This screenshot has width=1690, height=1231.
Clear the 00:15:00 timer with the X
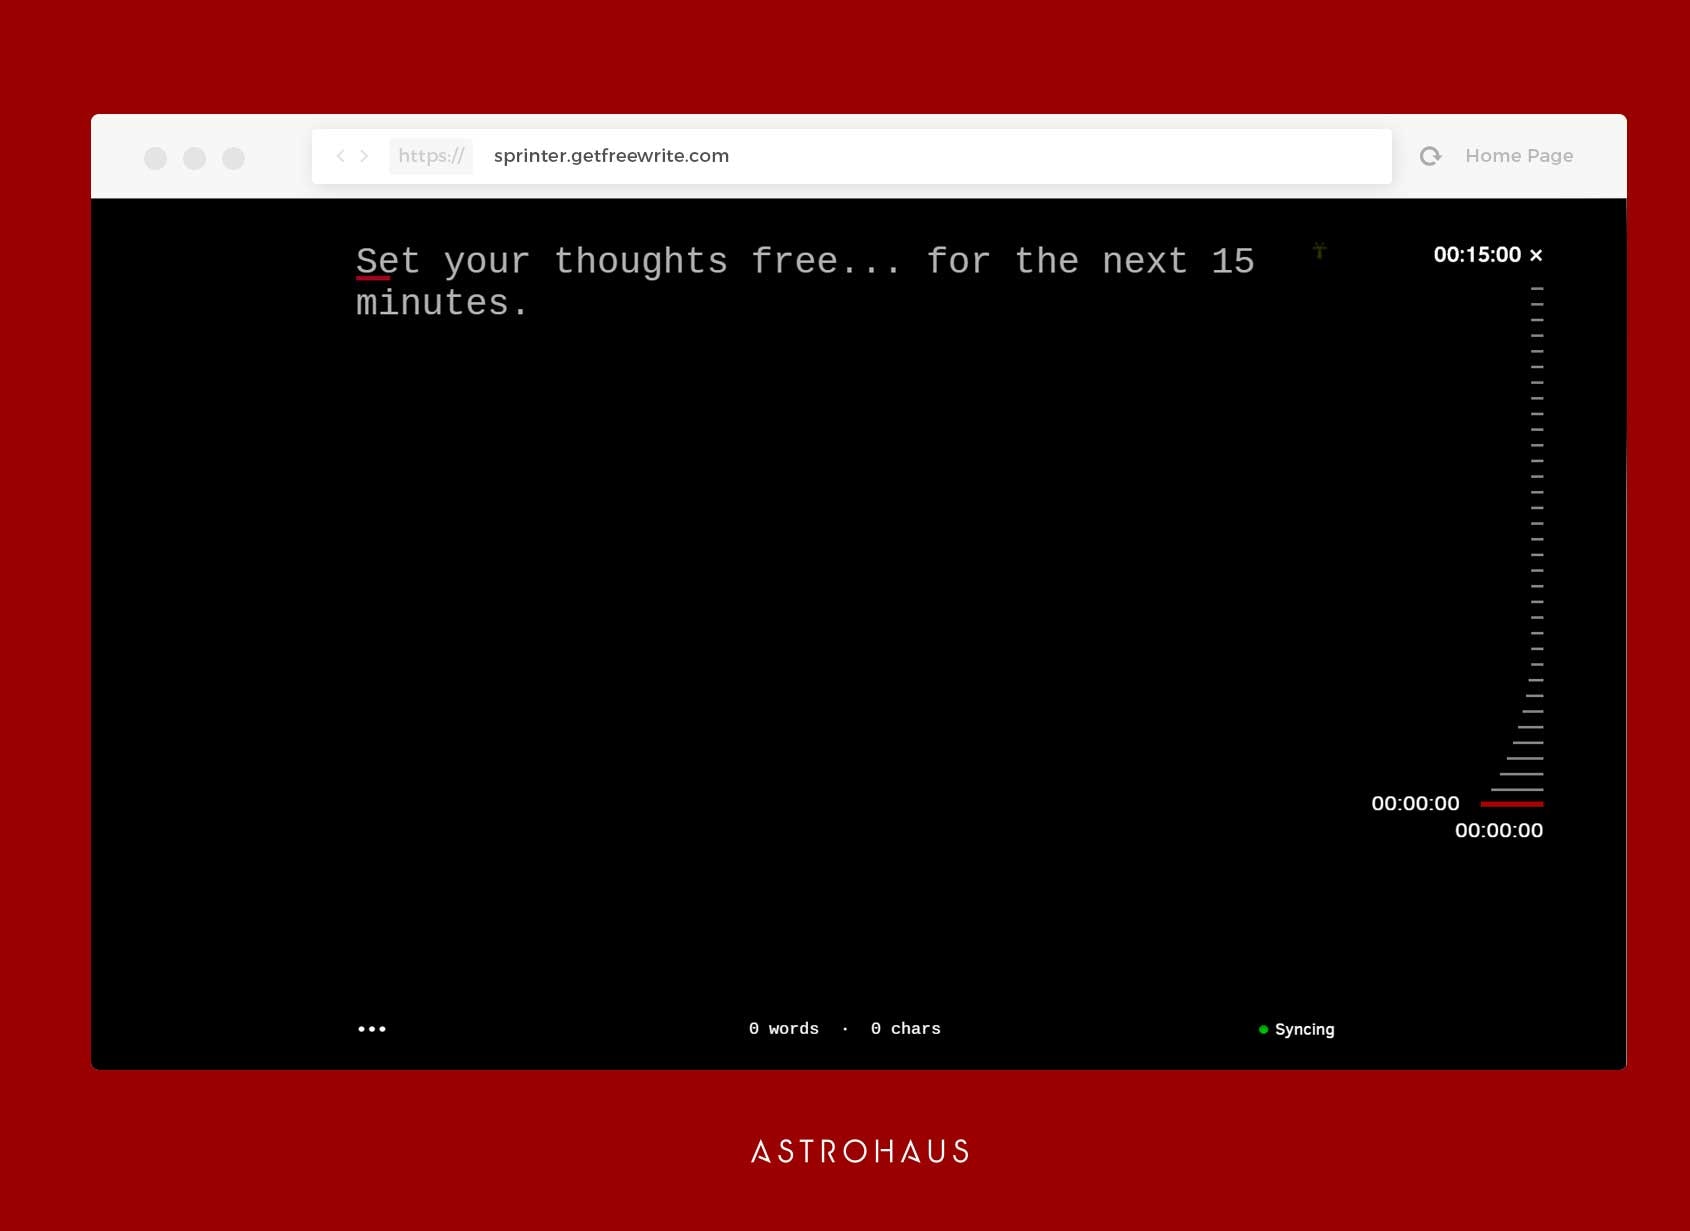(x=1536, y=256)
